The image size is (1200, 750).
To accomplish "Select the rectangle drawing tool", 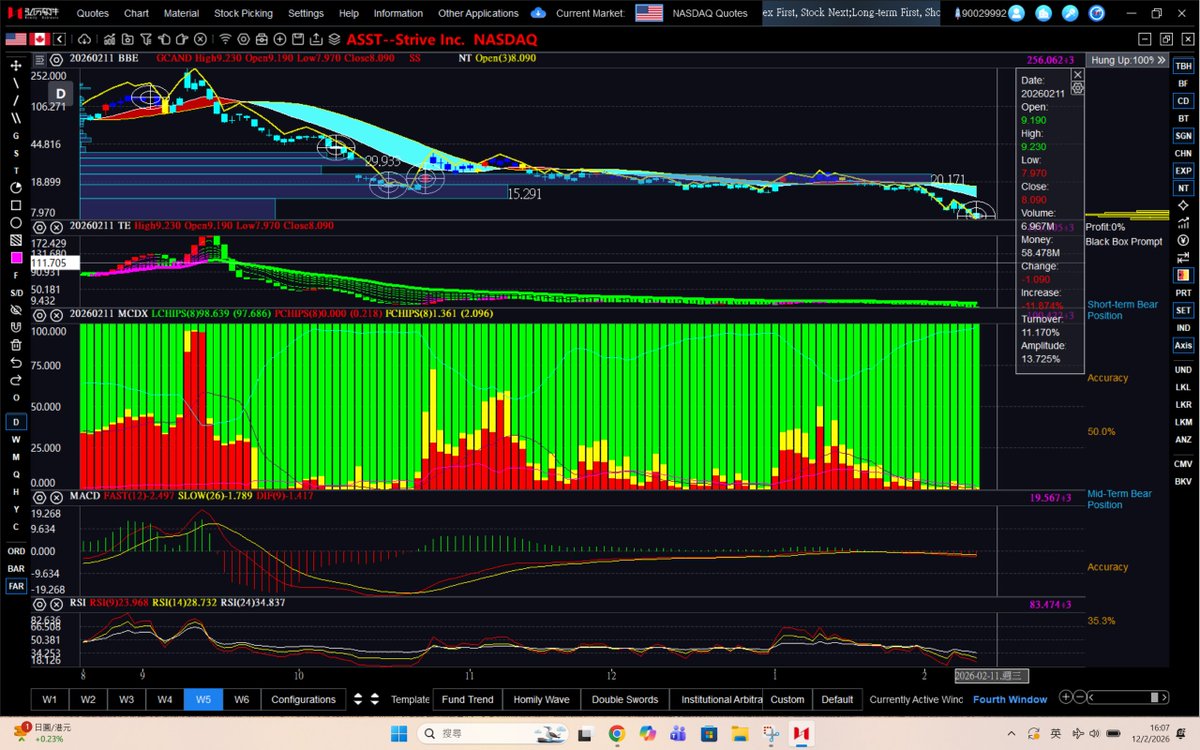I will click(x=16, y=205).
